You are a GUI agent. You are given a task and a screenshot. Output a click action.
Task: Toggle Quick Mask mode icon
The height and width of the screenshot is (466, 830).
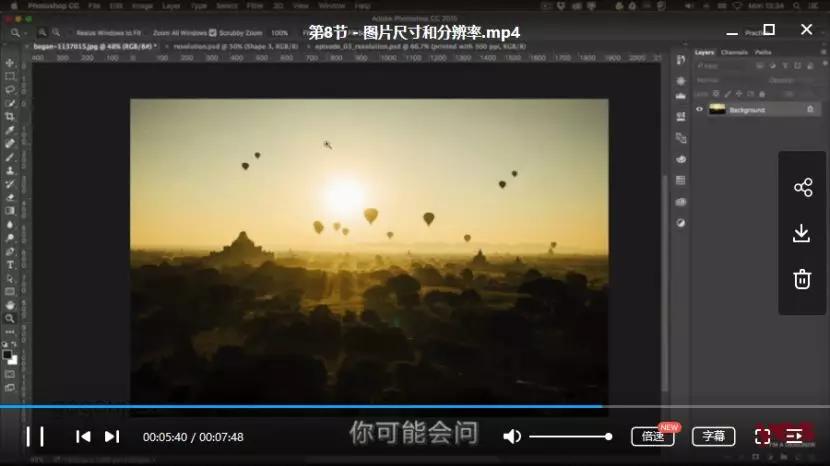(10, 374)
